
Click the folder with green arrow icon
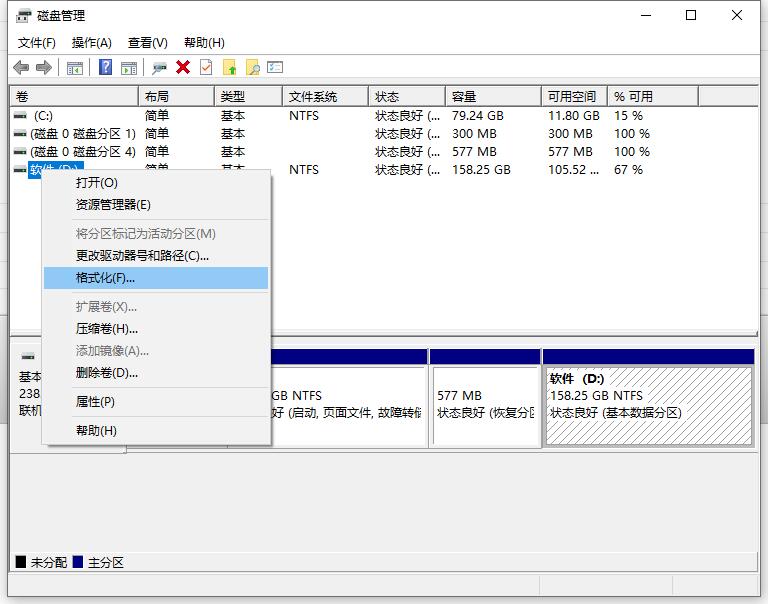tap(230, 67)
